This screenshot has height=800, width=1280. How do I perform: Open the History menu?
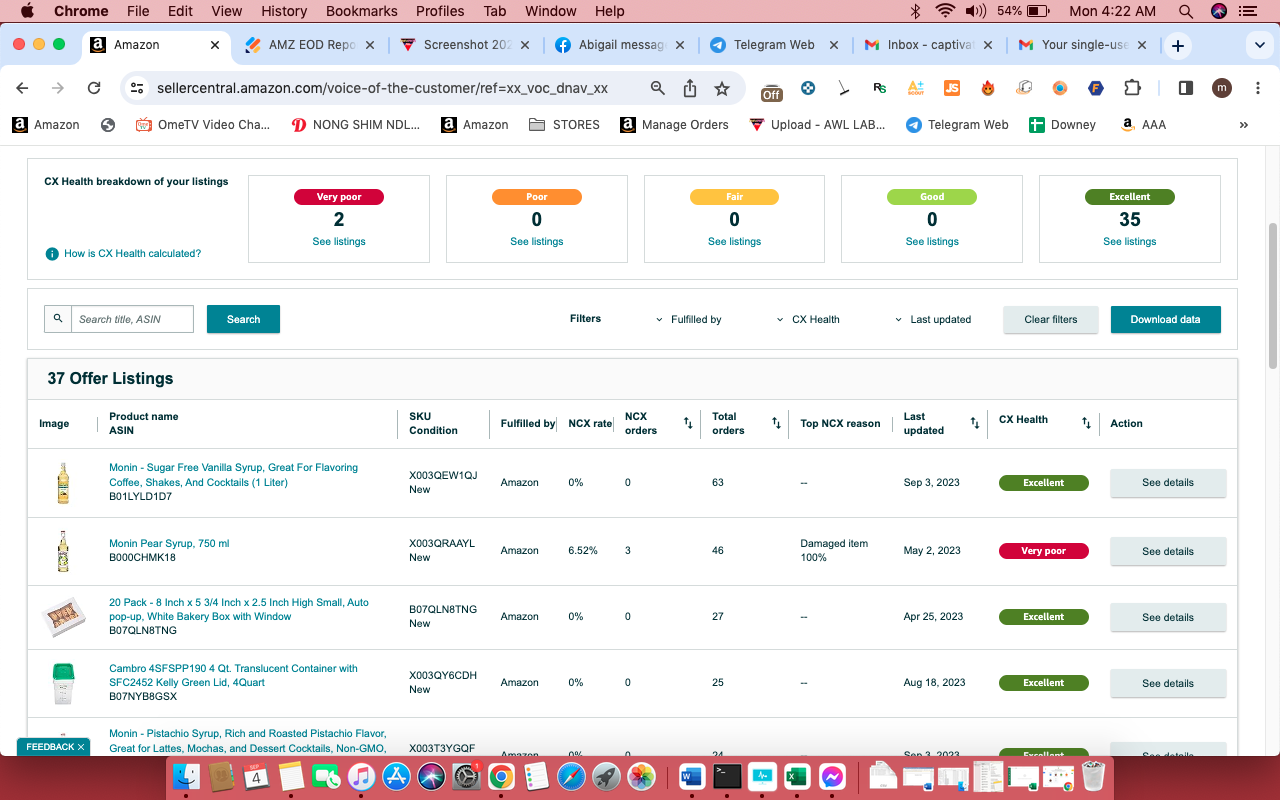point(284,11)
